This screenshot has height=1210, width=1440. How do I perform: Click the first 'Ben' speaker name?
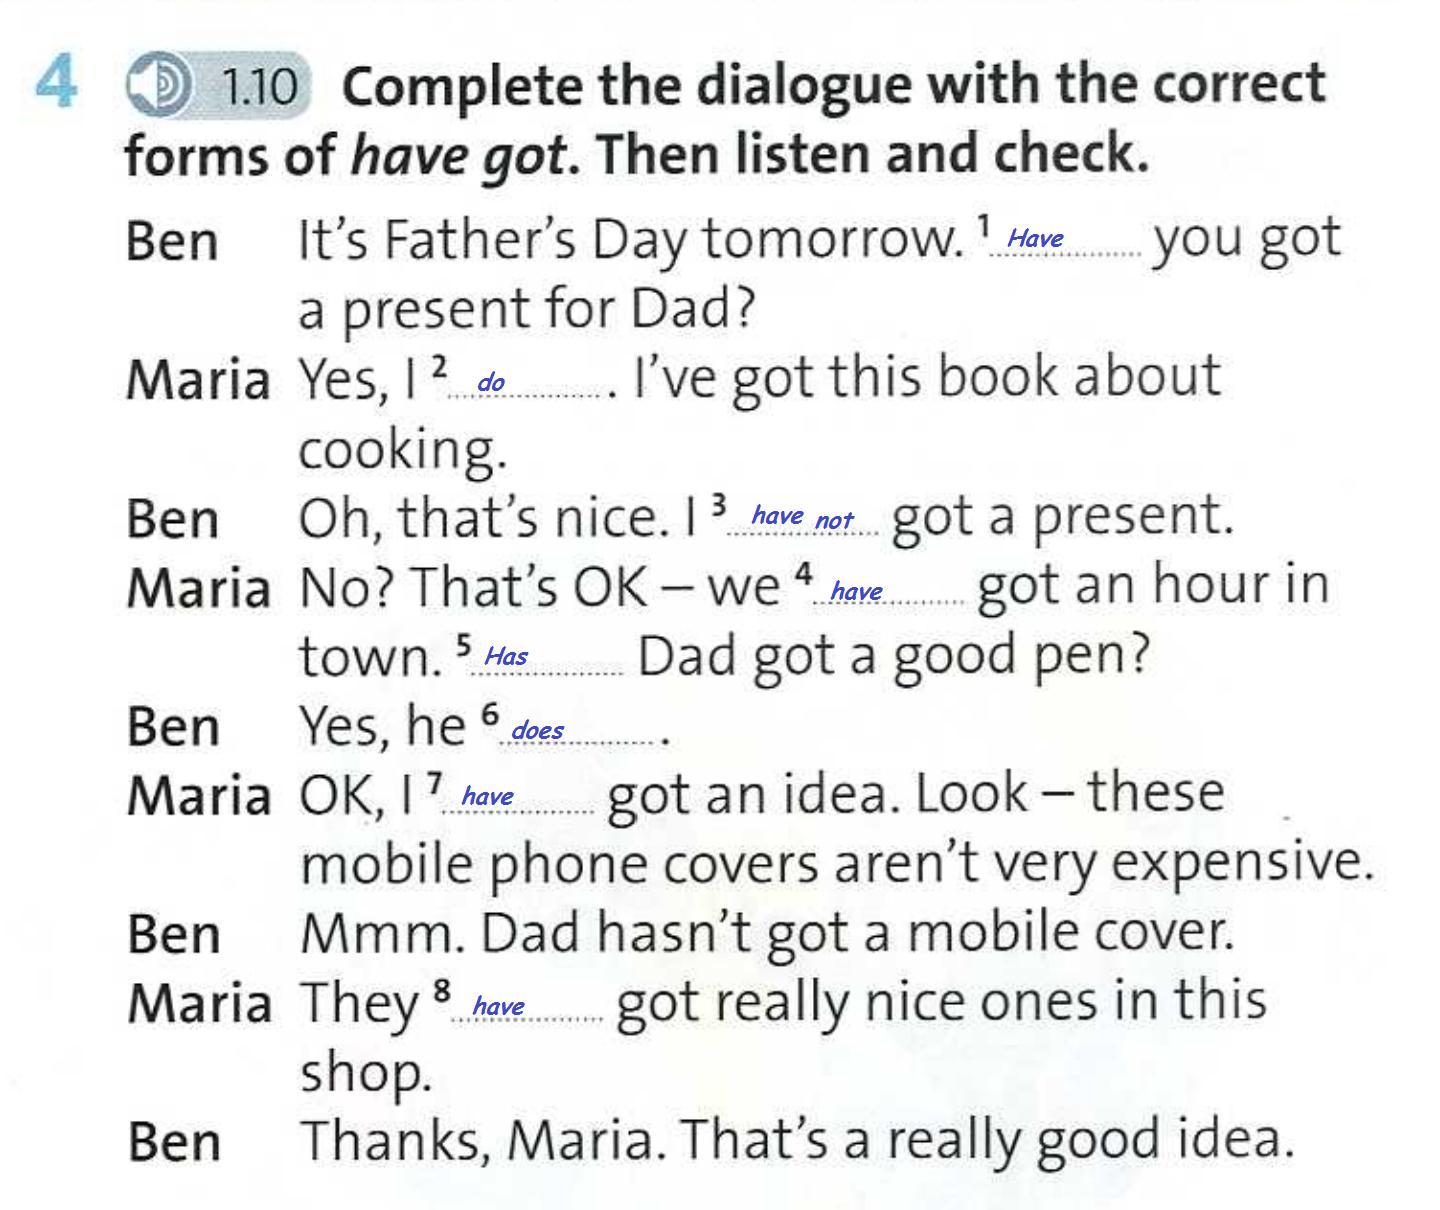pos(172,243)
